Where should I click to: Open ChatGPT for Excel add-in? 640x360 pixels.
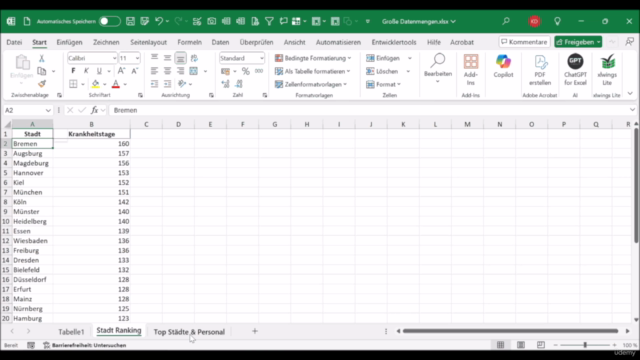coord(575,70)
